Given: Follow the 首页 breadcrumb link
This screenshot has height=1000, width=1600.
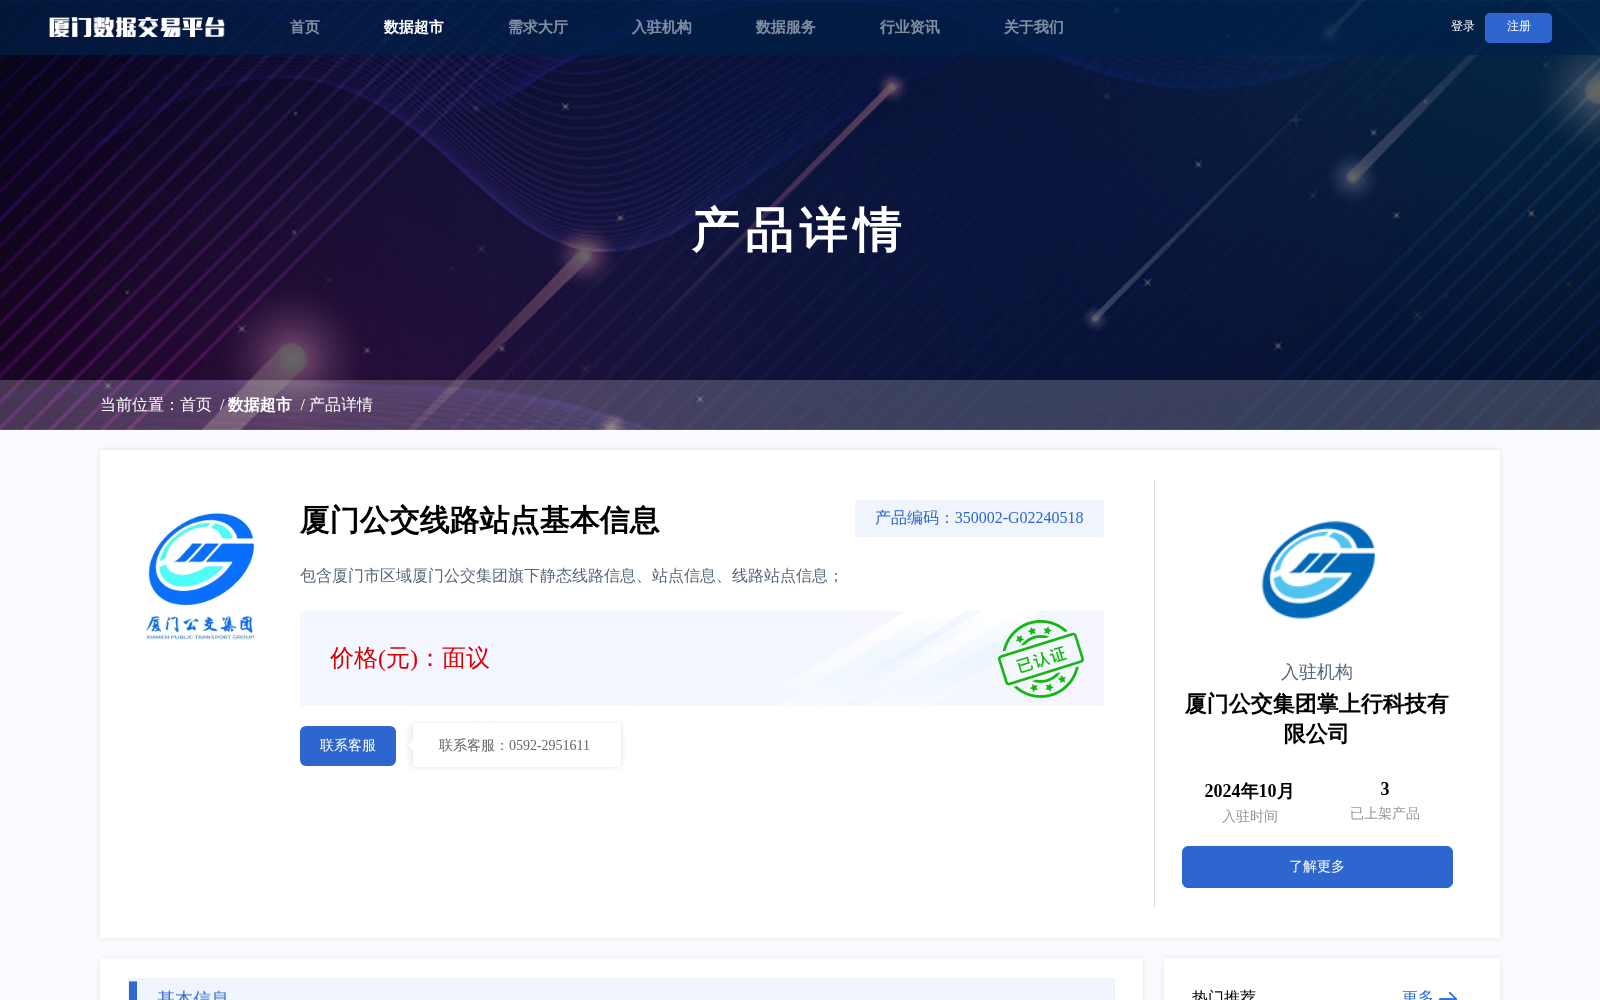Looking at the screenshot, I should pos(196,405).
